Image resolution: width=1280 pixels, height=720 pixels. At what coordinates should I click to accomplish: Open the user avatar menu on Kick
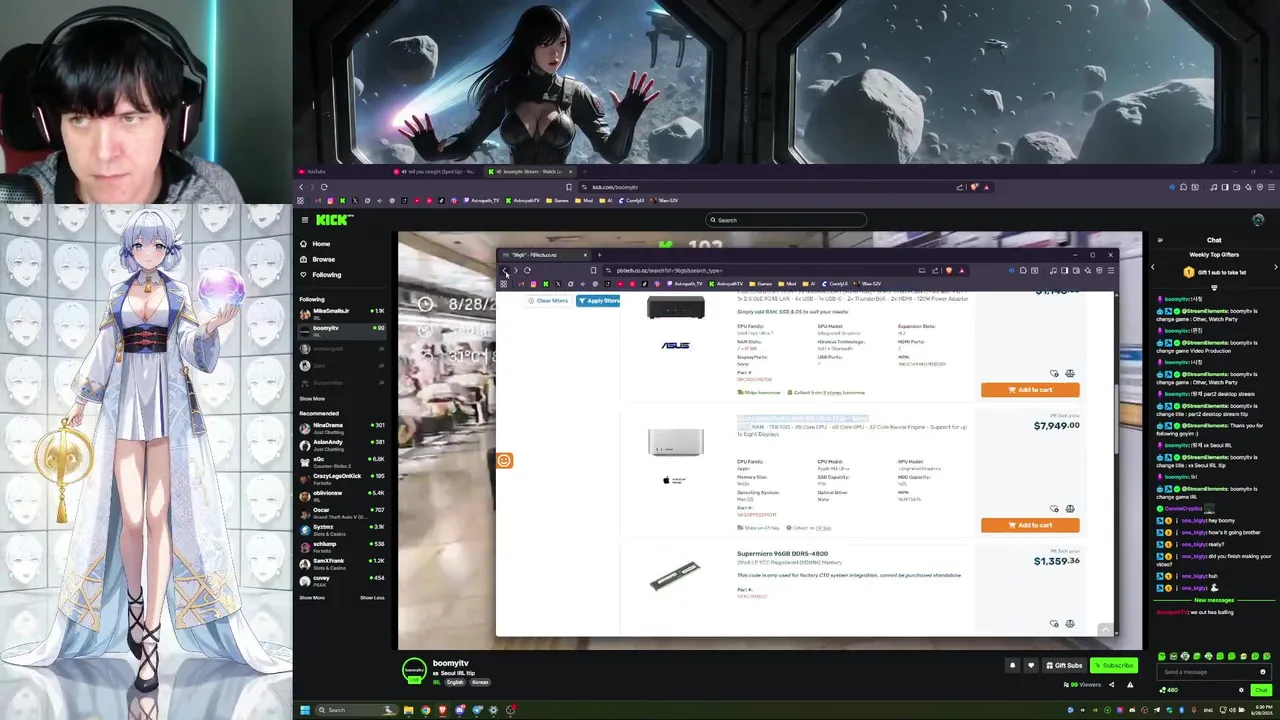click(x=1258, y=220)
